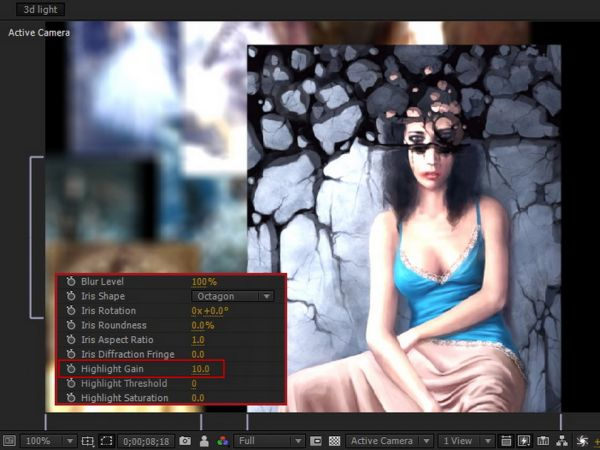Take a snapshot with camera icon
This screenshot has height=450, width=600.
tap(185, 441)
